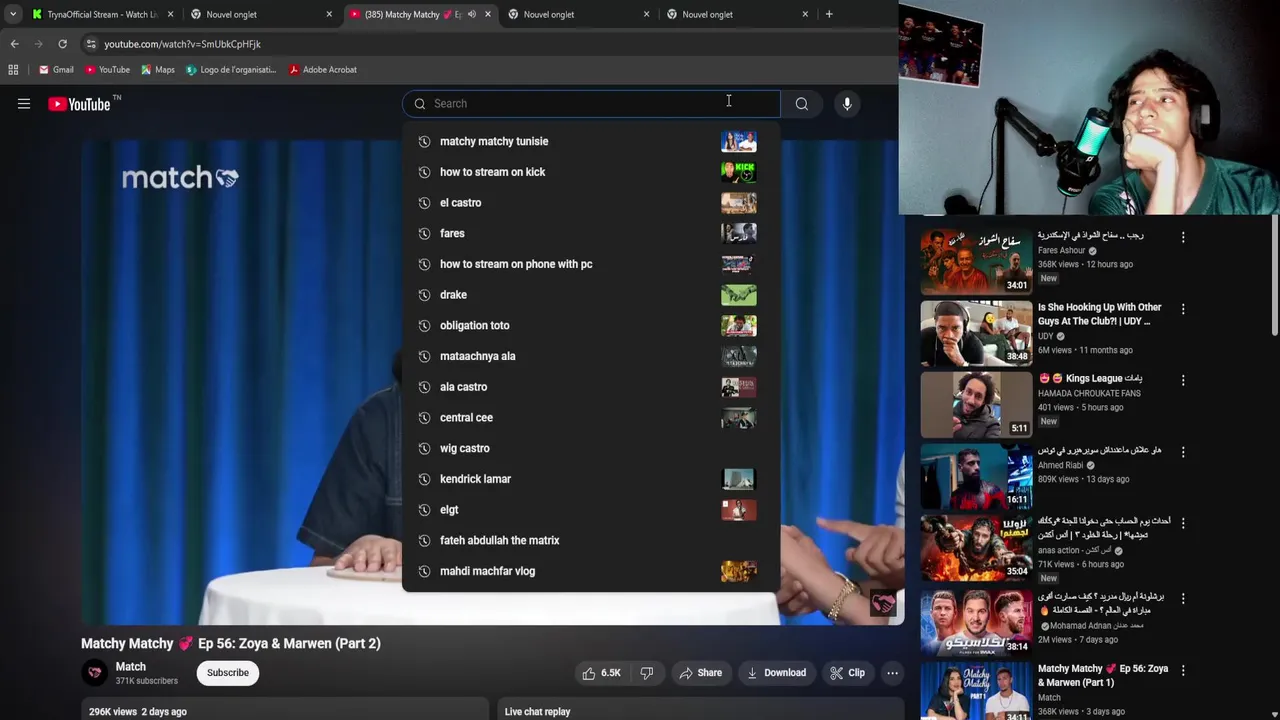Screen dimensions: 1280x720
Task: Select suggestion kendrick lamar
Action: [x=591, y=479]
